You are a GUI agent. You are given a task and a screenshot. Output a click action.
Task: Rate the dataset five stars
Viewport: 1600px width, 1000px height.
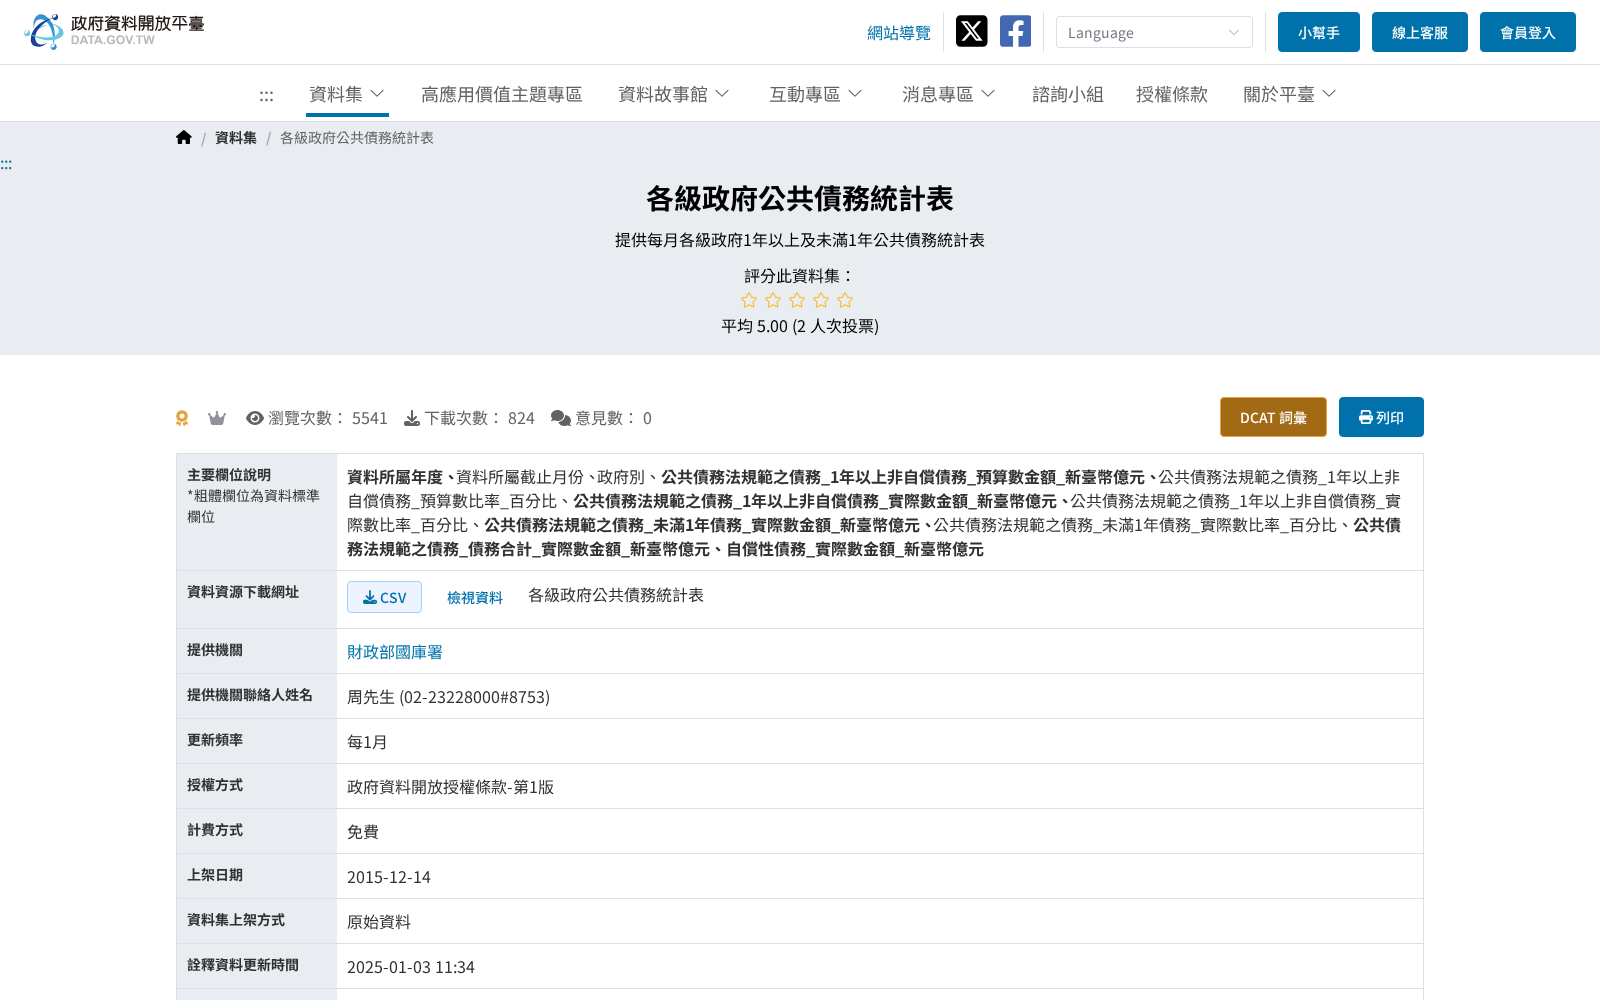[x=845, y=300]
